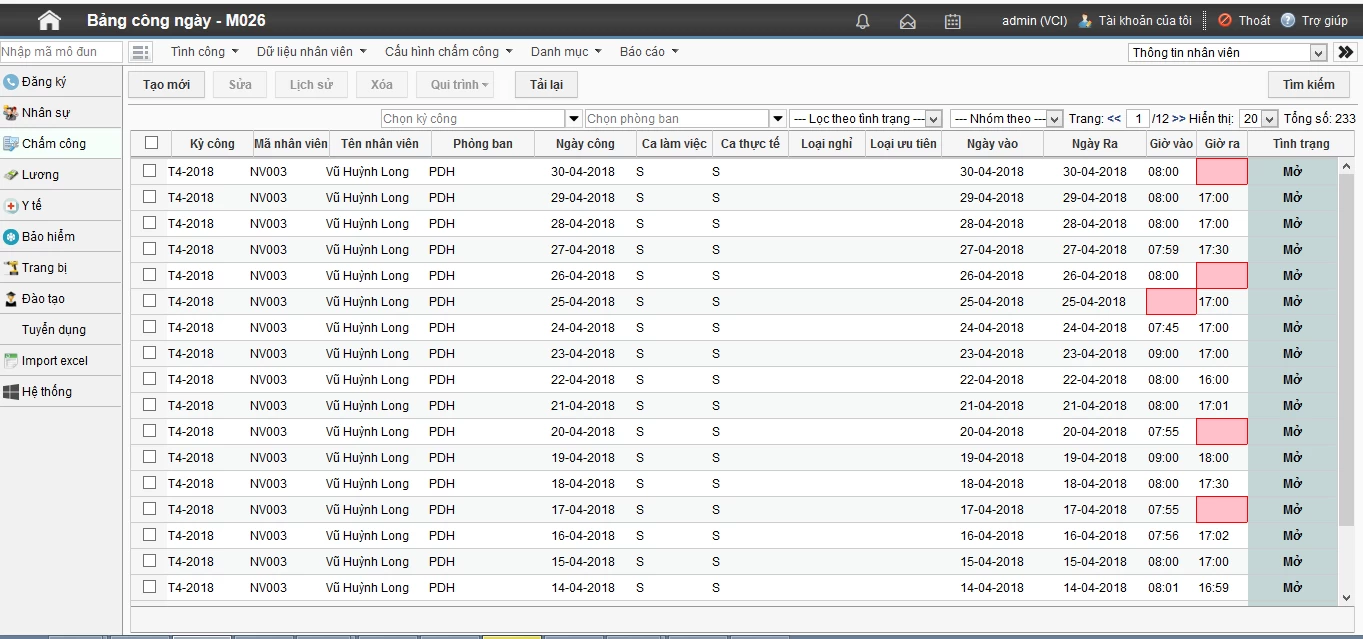Go to first page with << link
1363x639 pixels.
pyautogui.click(x=1114, y=118)
